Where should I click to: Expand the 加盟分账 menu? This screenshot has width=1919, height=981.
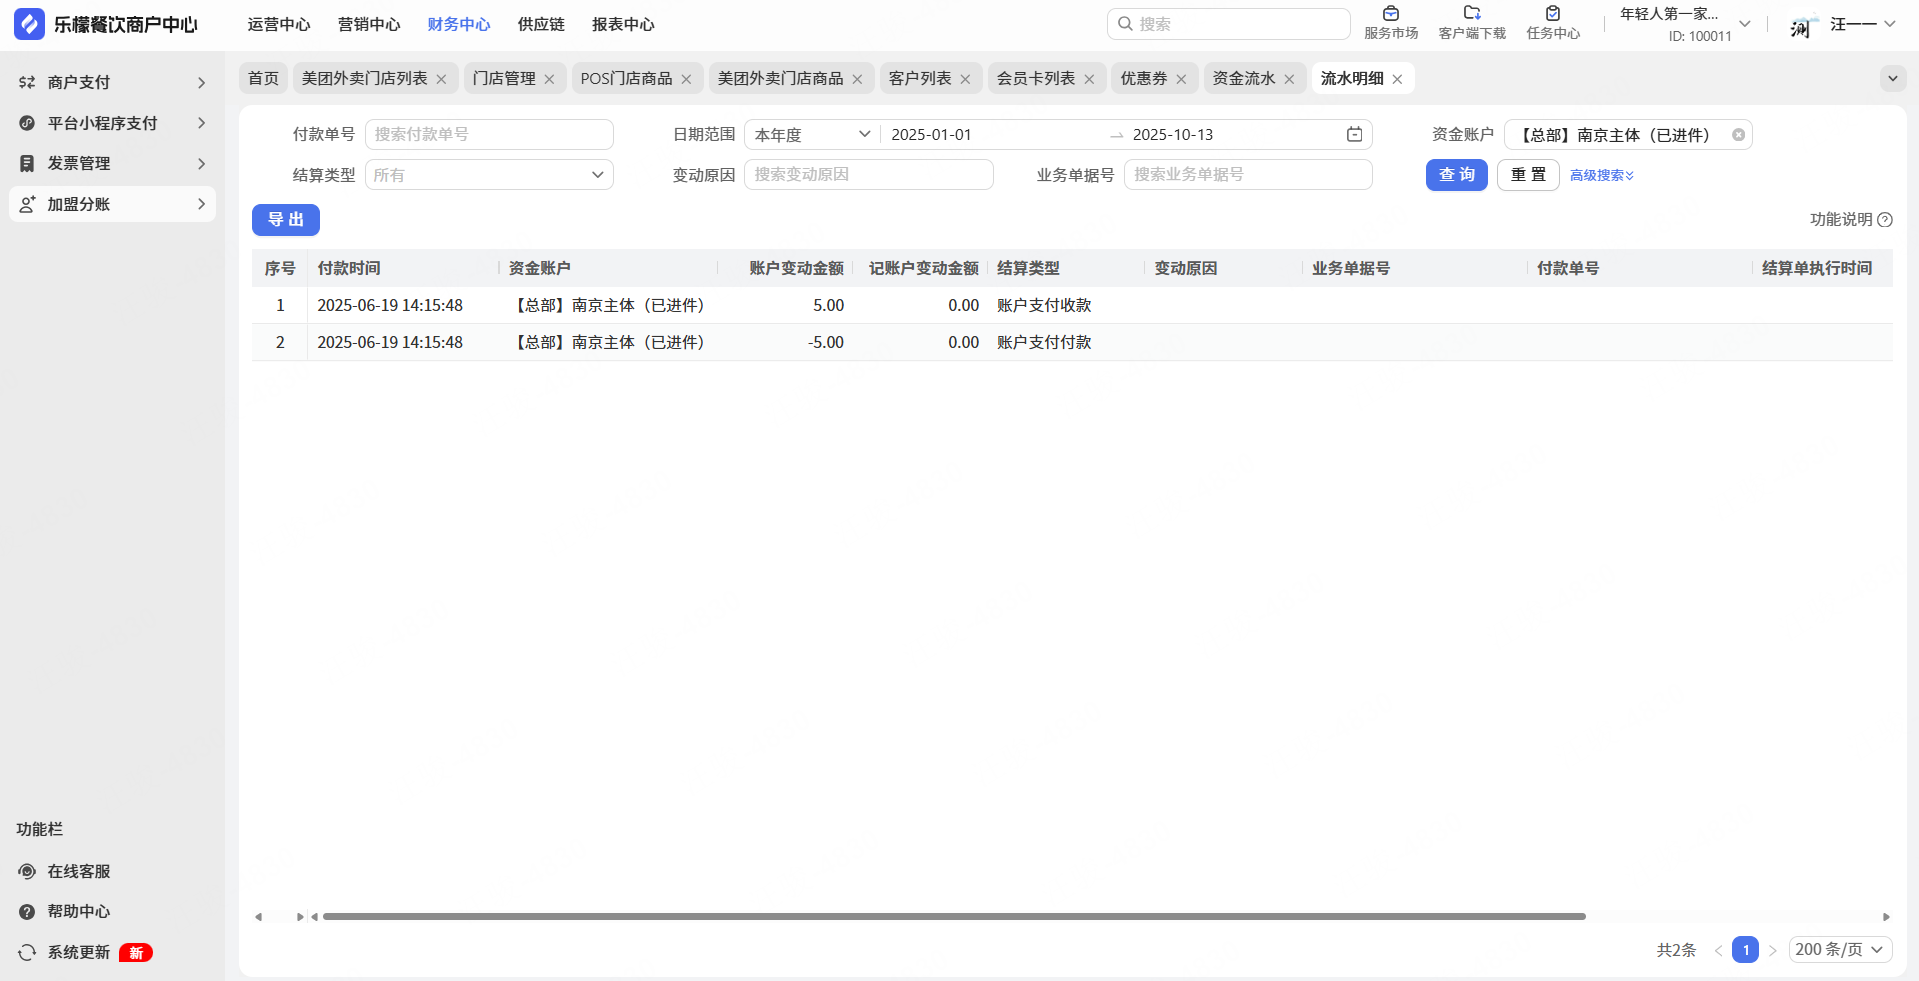[201, 204]
